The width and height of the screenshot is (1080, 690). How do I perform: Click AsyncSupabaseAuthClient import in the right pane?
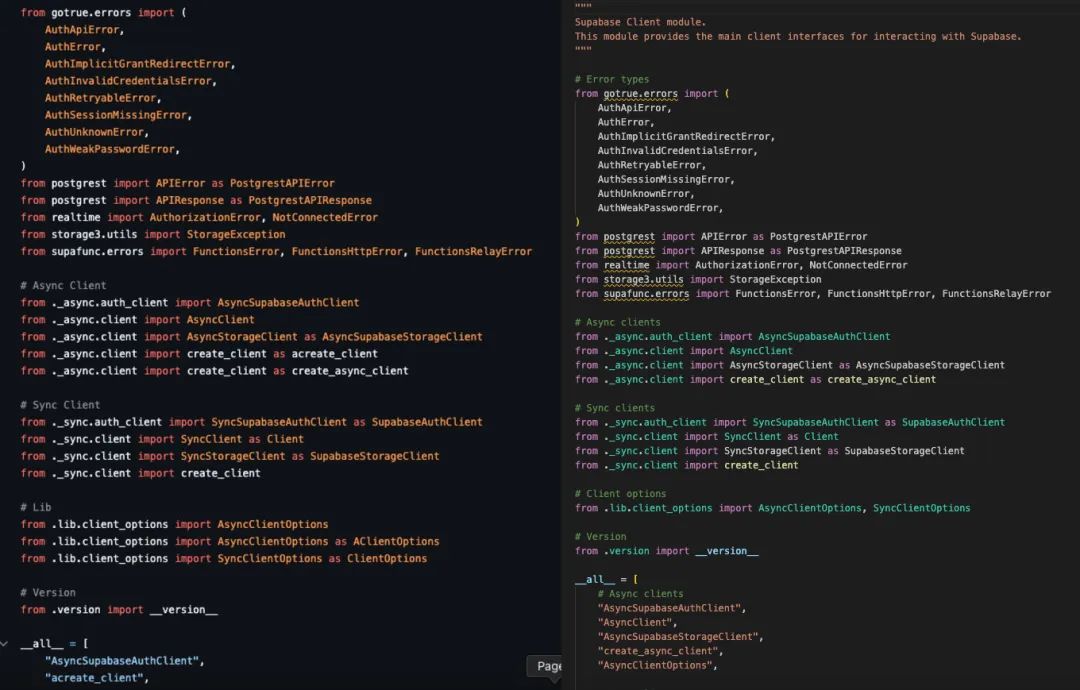(x=824, y=337)
